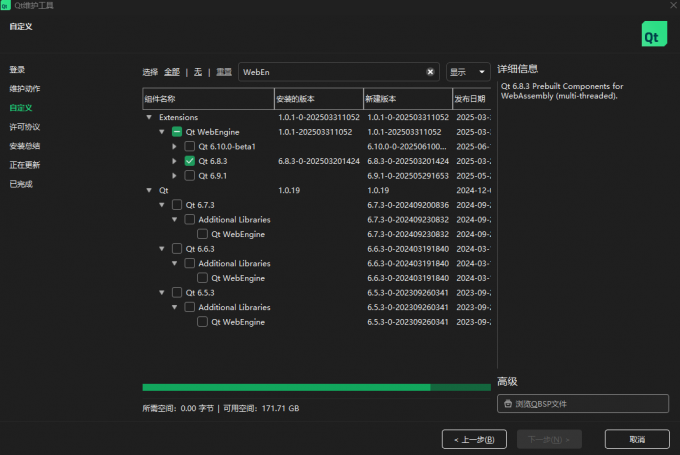Screen dimensions: 680x455
Task: Sort by the 组件名称 column header
Action: (x=208, y=99)
